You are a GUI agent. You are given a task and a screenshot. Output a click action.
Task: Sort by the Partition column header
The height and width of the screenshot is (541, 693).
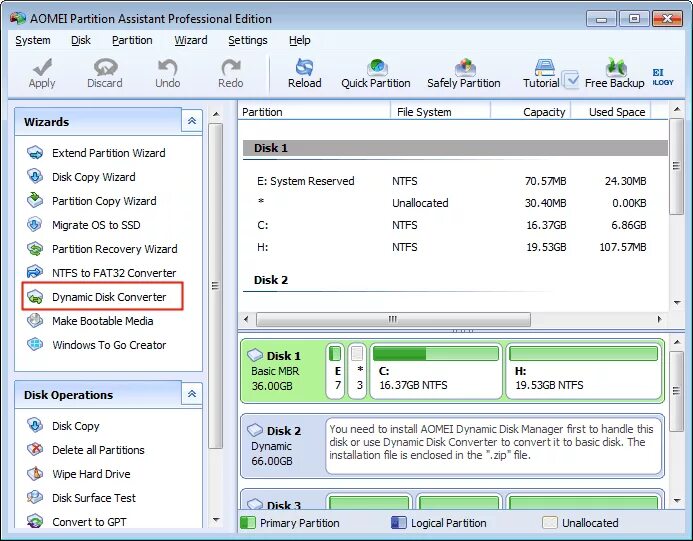(314, 112)
